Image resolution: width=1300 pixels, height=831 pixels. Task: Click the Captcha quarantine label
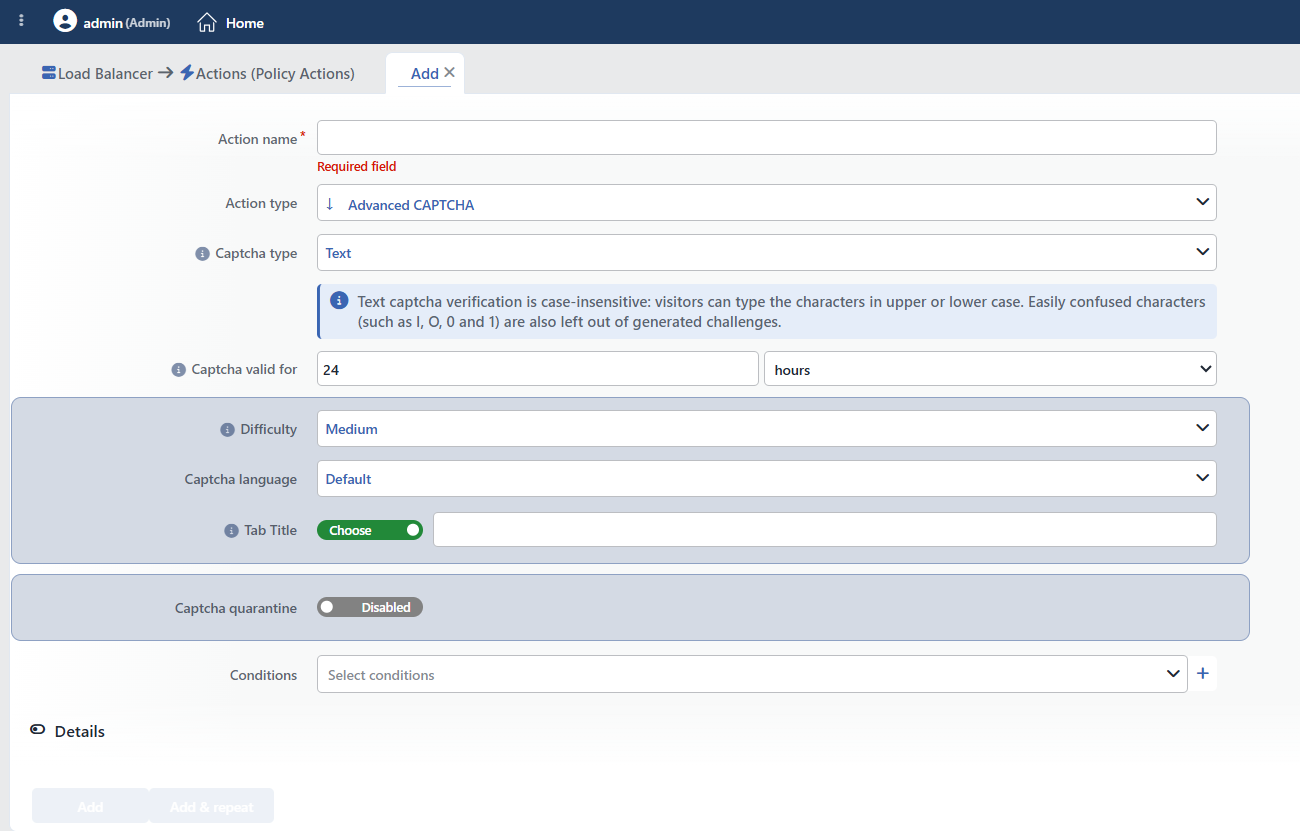tap(236, 608)
